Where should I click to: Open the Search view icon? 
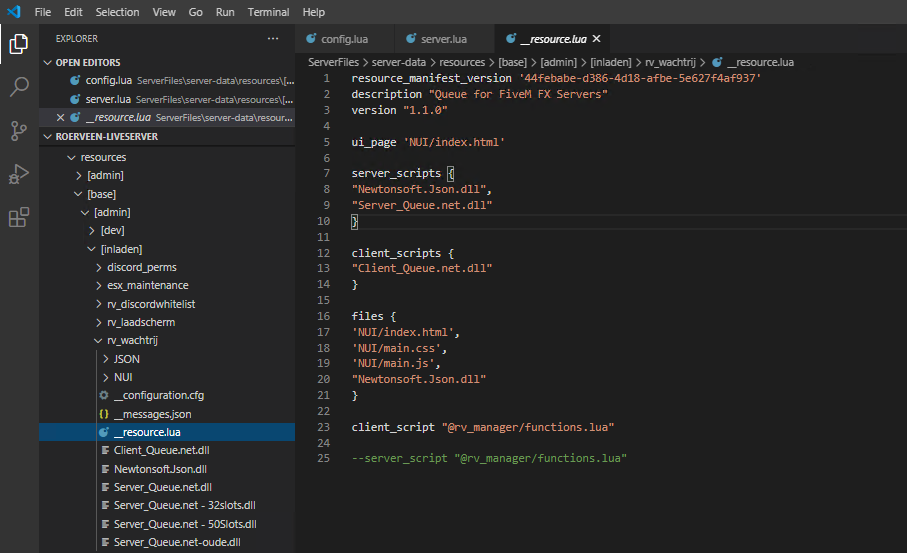(x=19, y=87)
